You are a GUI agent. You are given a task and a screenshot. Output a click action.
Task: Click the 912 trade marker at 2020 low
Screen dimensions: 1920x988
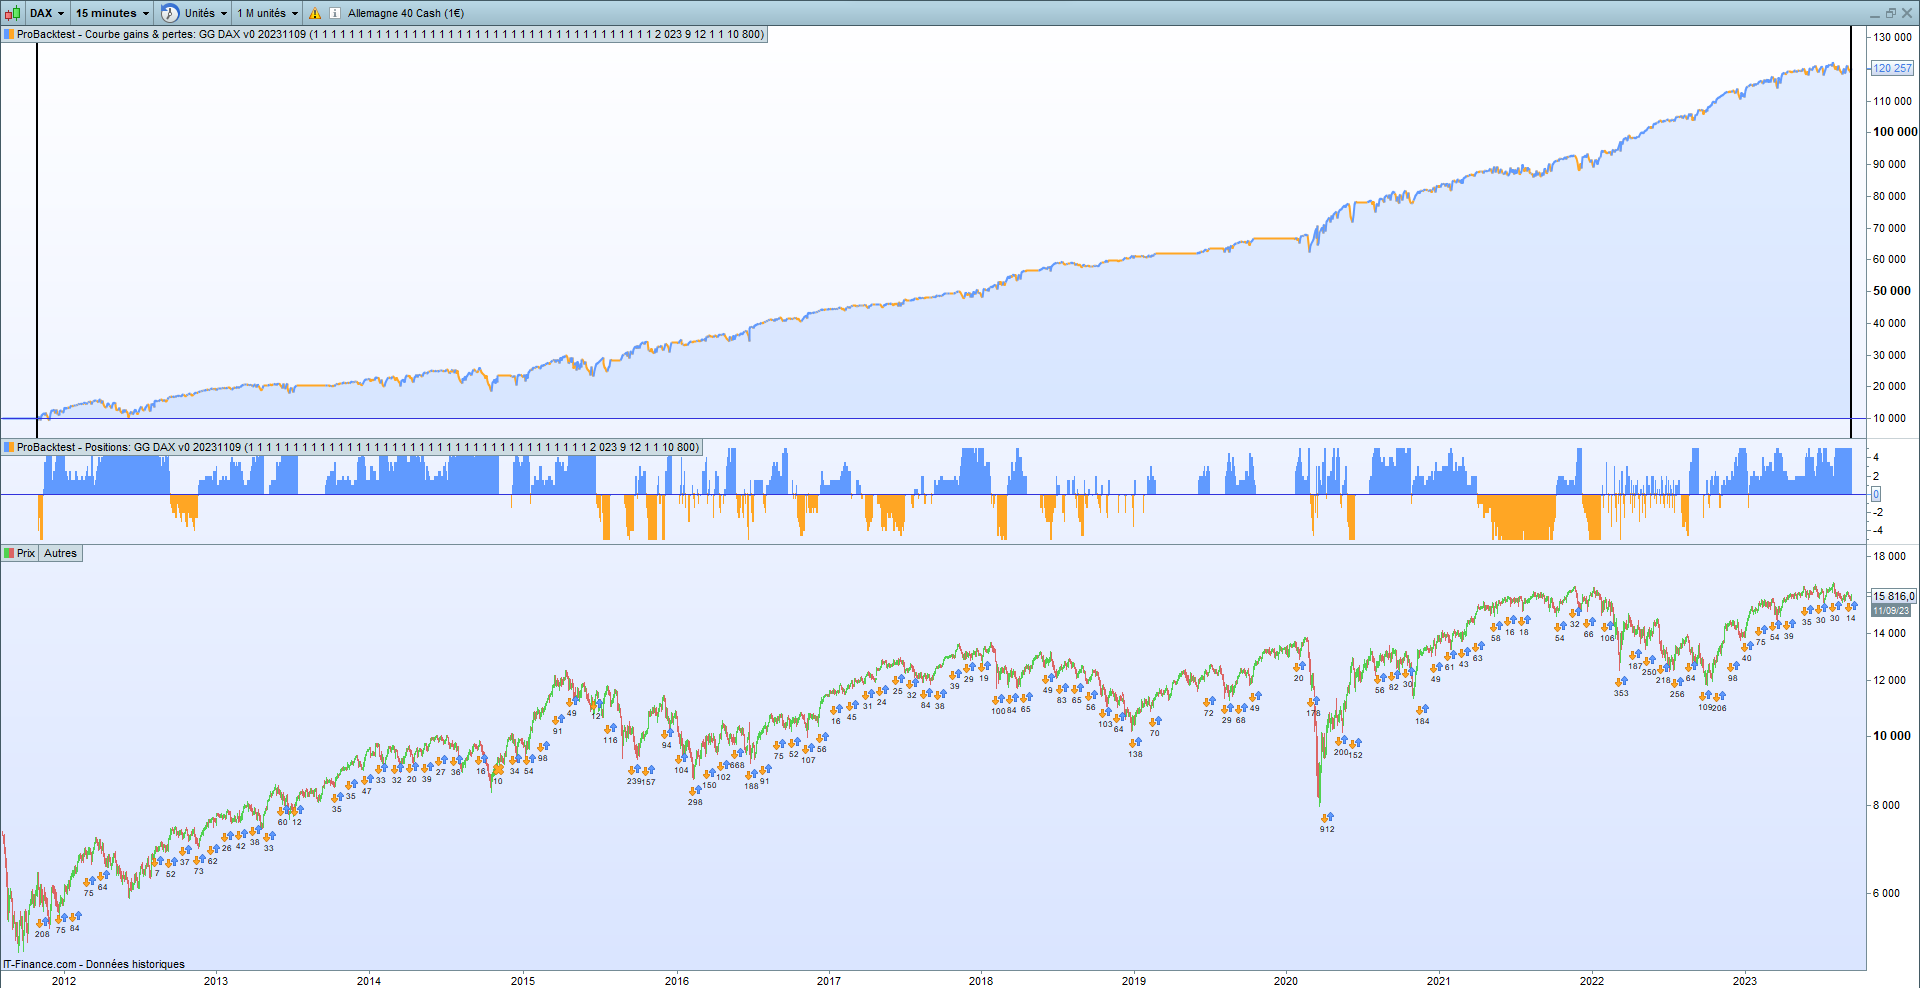click(1327, 828)
